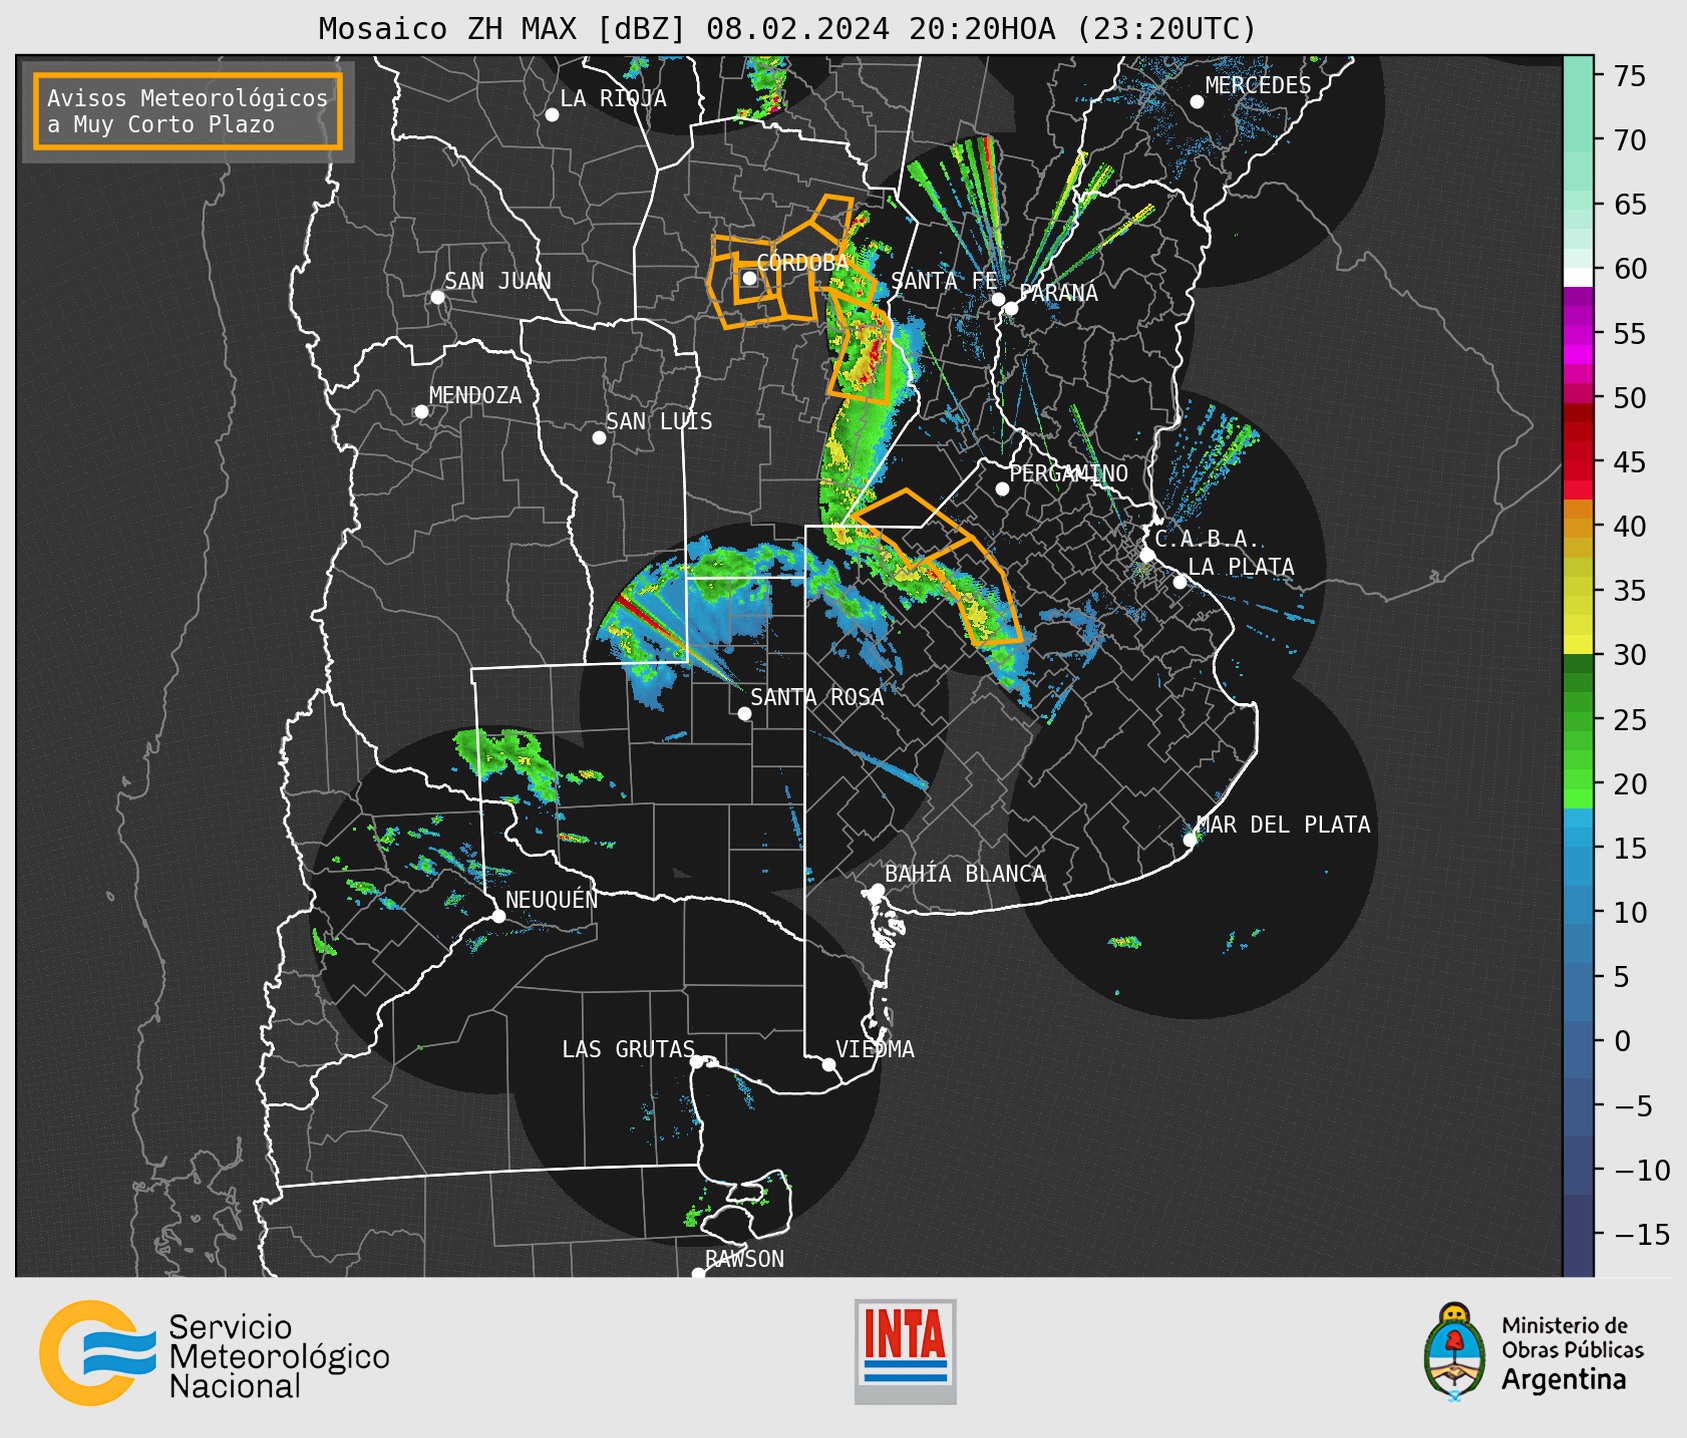Click the Neuquén city marker dot
Screen dimensions: 1687x1438
pos(498,916)
